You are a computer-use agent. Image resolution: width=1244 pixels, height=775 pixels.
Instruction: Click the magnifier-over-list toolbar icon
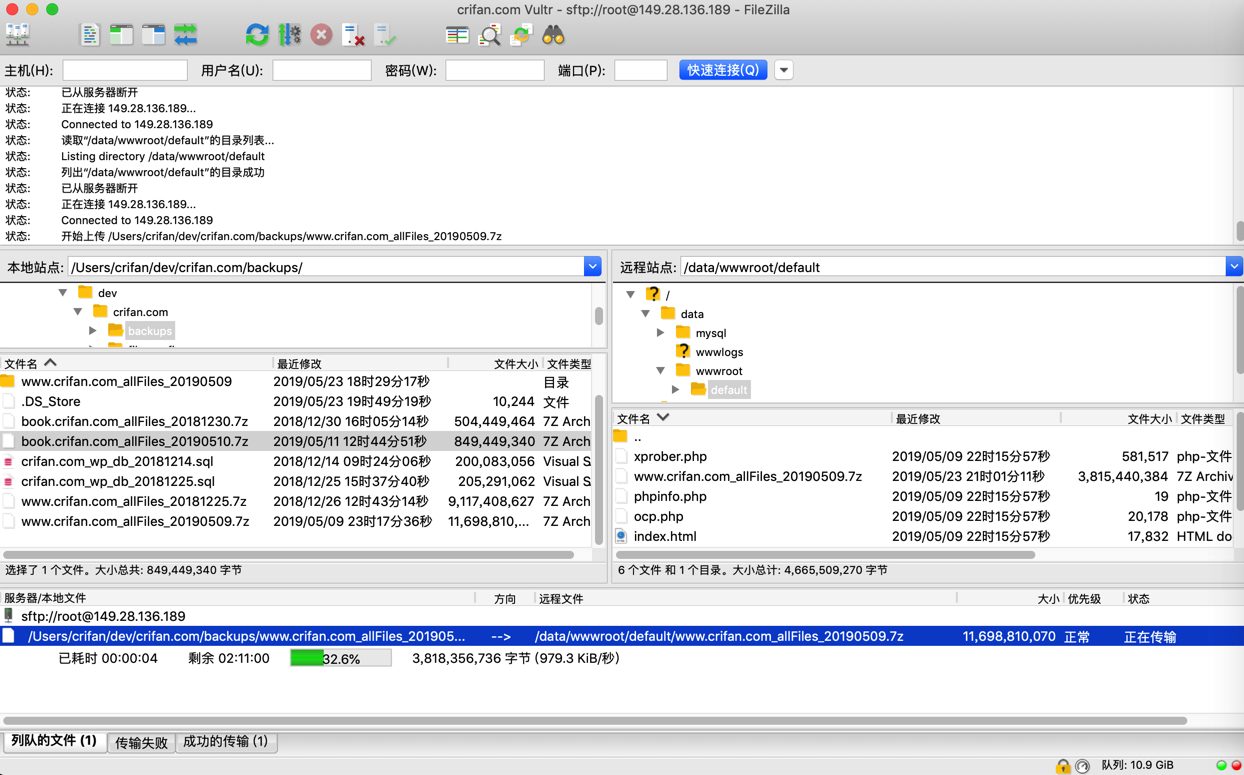click(489, 35)
